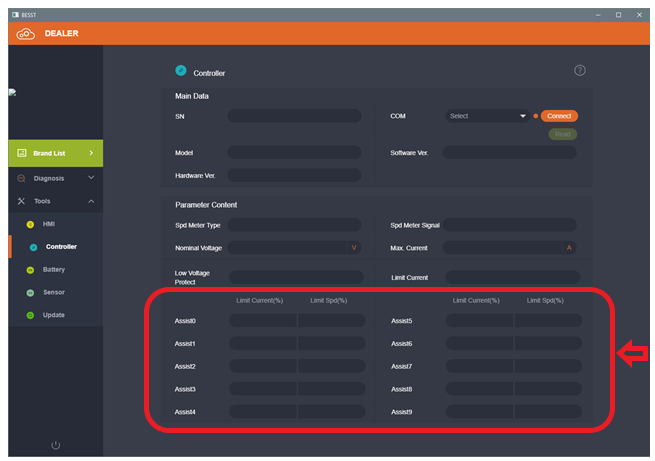This screenshot has width=655, height=461.
Task: Click the Spd Meter Type field
Action: pyautogui.click(x=294, y=225)
